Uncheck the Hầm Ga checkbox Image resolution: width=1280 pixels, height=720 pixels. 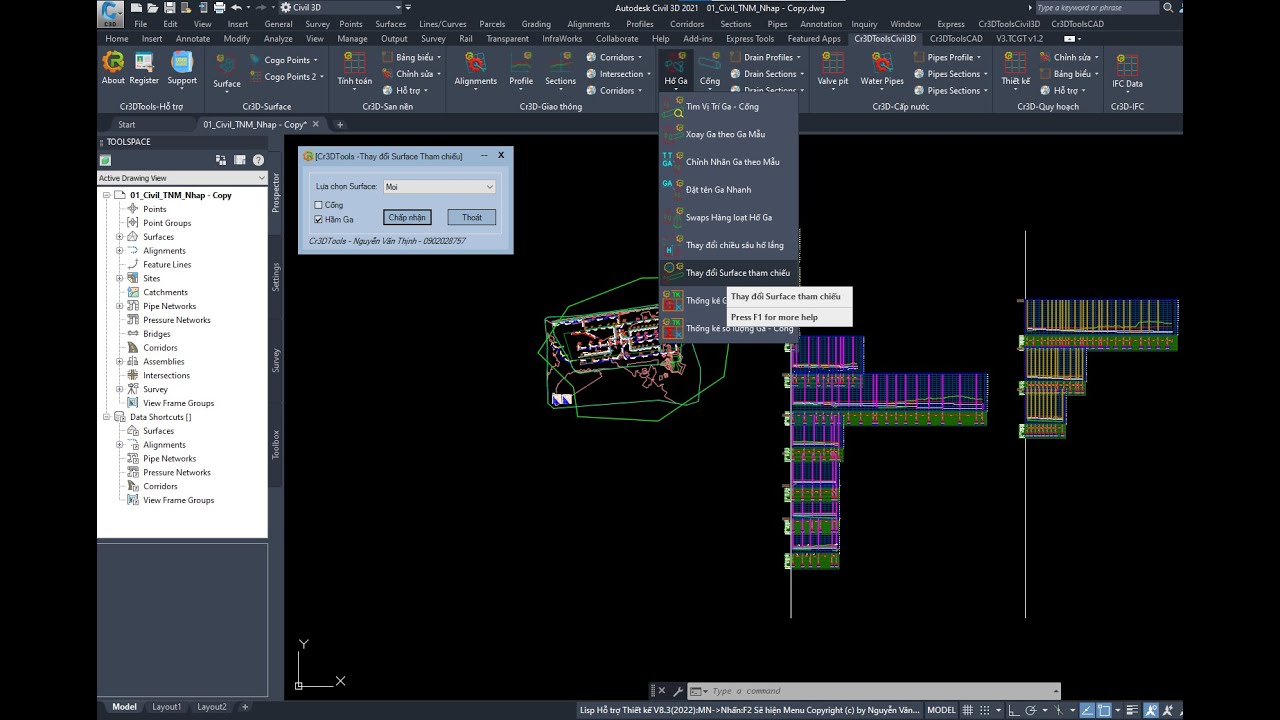[x=318, y=219]
